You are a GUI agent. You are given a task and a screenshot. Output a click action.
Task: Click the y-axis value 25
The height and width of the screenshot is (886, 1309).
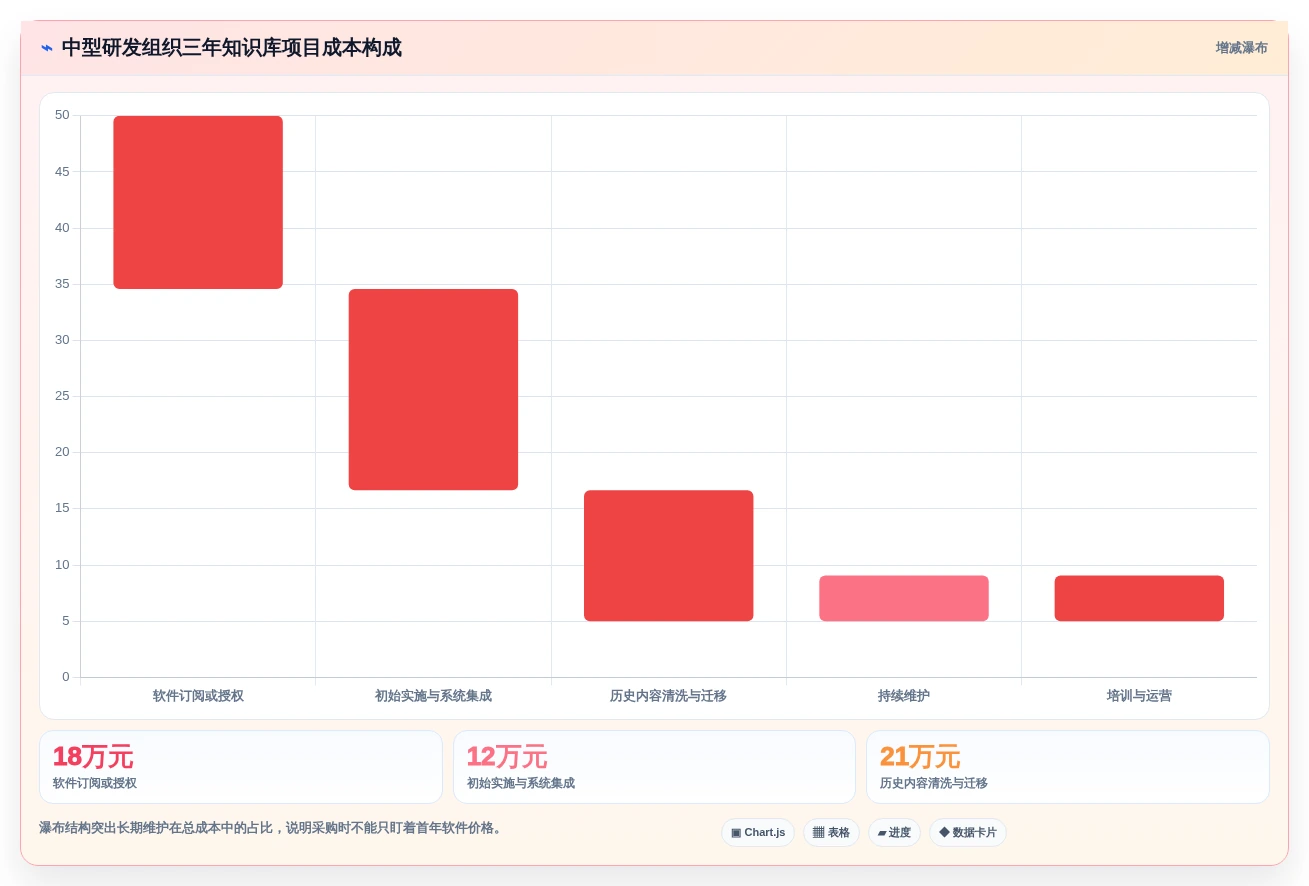tap(62, 396)
